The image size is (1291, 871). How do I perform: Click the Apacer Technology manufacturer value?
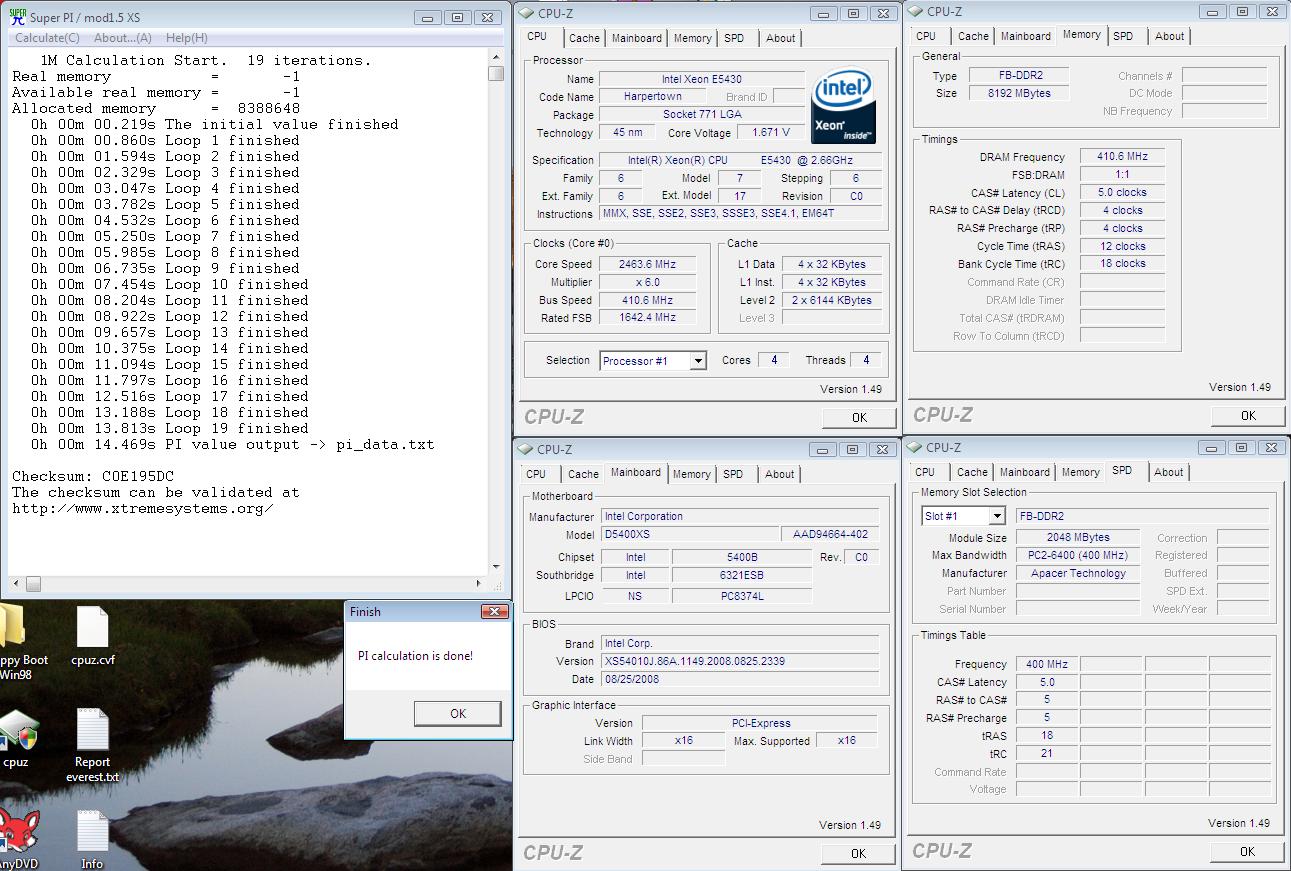(x=1078, y=573)
